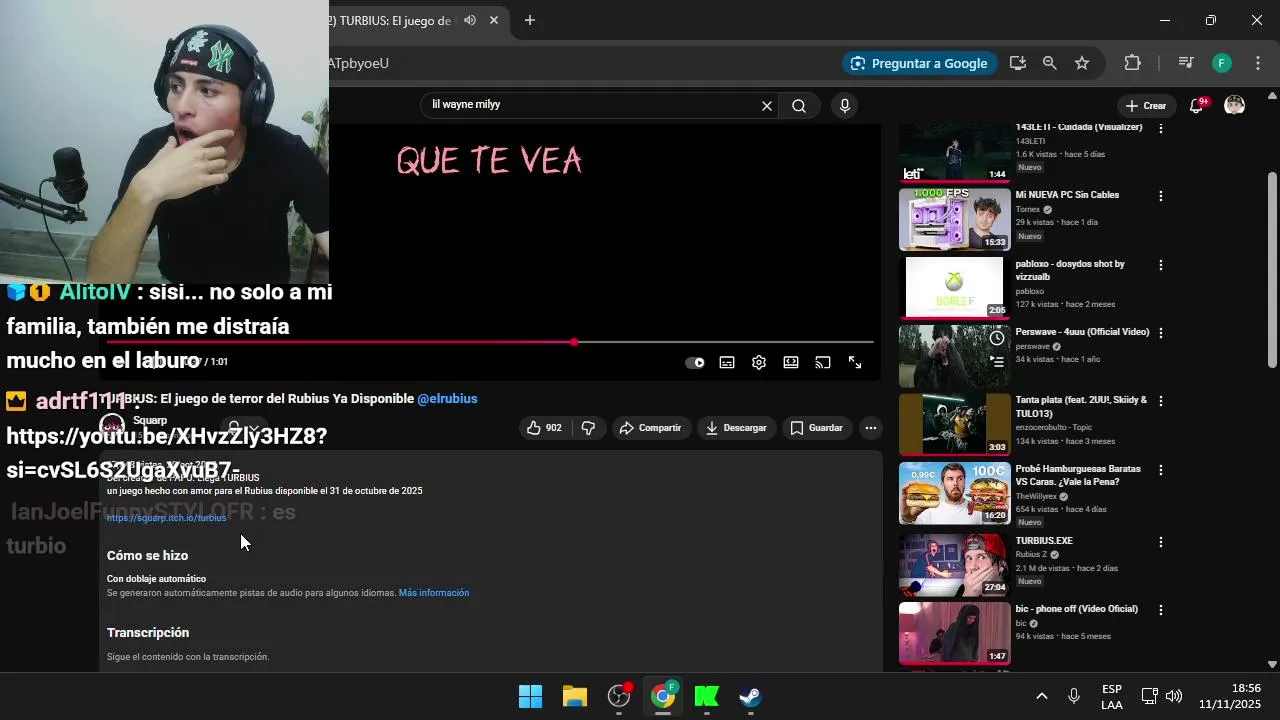1280x720 pixels.
Task: Open File Explorer from the taskbar
Action: tap(575, 696)
